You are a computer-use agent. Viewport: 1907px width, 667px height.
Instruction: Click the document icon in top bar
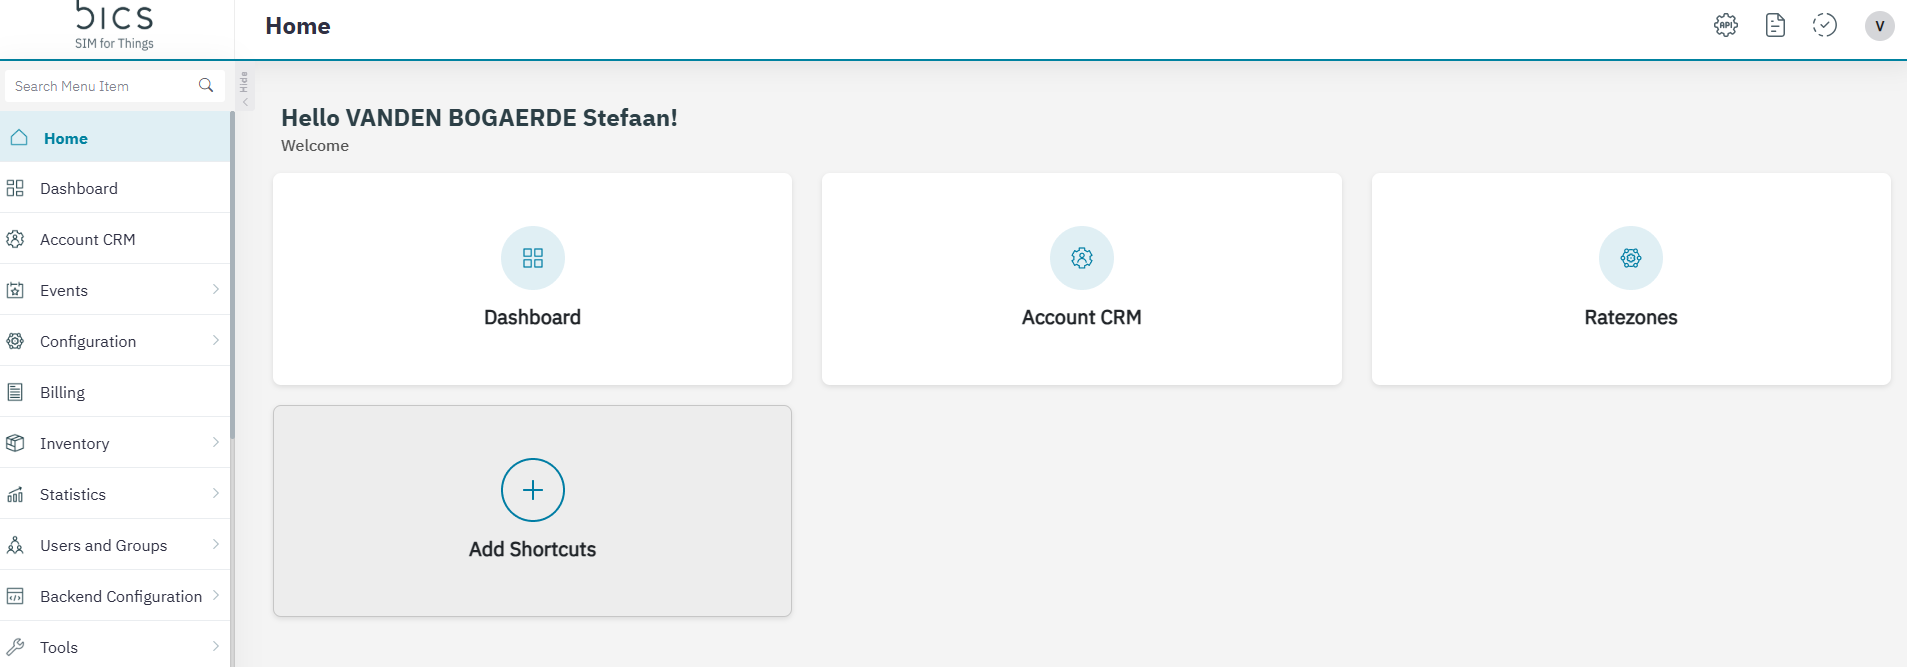pyautogui.click(x=1775, y=26)
